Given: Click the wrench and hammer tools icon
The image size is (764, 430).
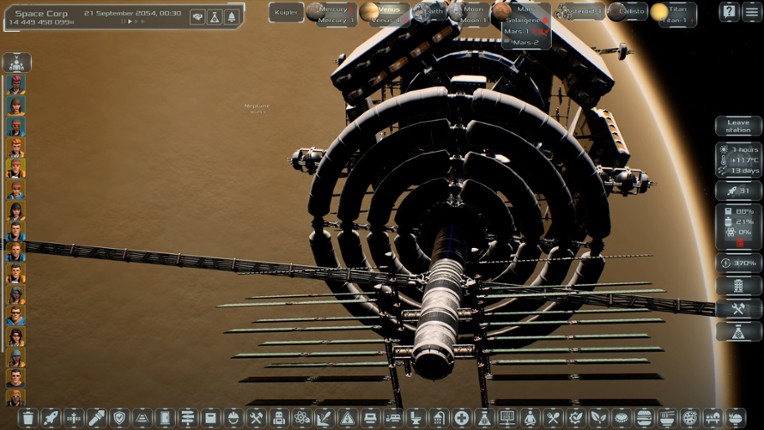Looking at the screenshot, I should pyautogui.click(x=738, y=309).
